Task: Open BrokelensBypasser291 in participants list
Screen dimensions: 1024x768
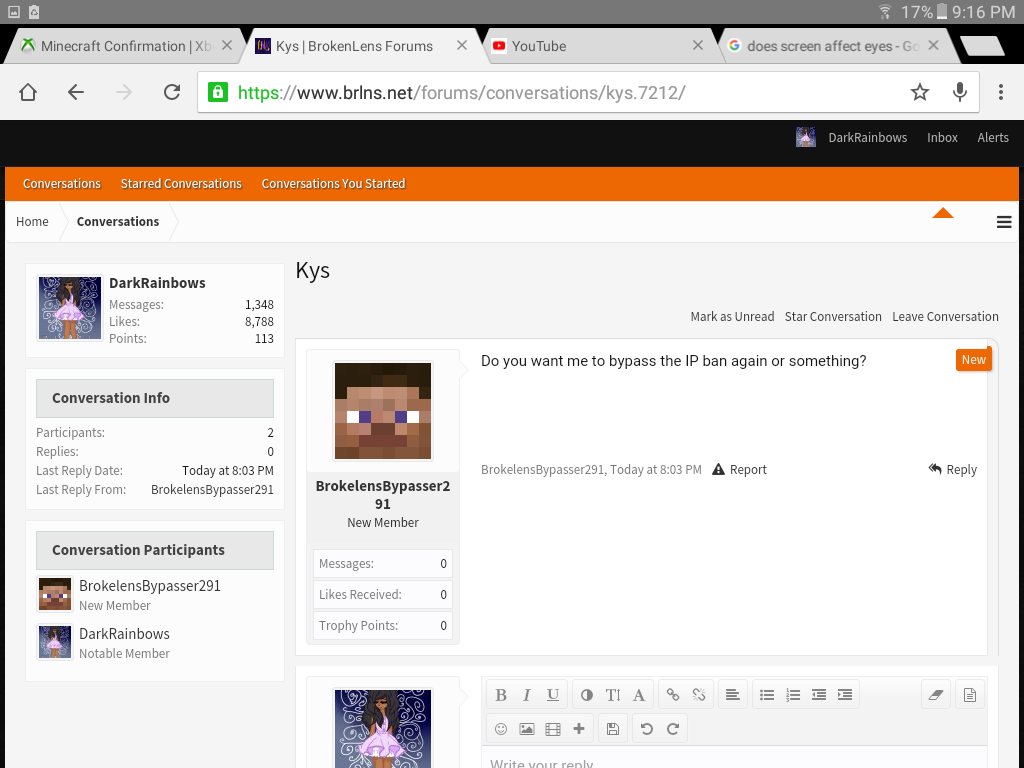Action: click(150, 586)
